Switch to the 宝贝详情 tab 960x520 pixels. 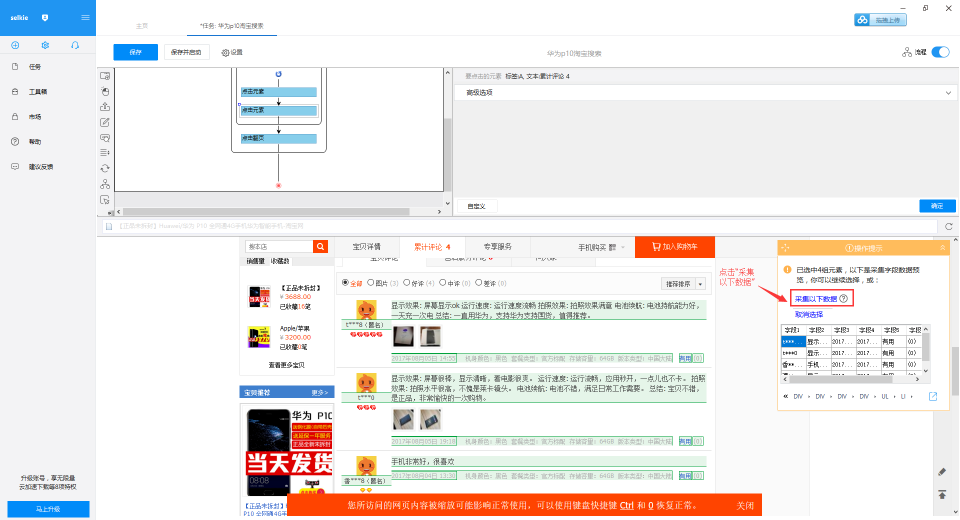[x=367, y=247]
